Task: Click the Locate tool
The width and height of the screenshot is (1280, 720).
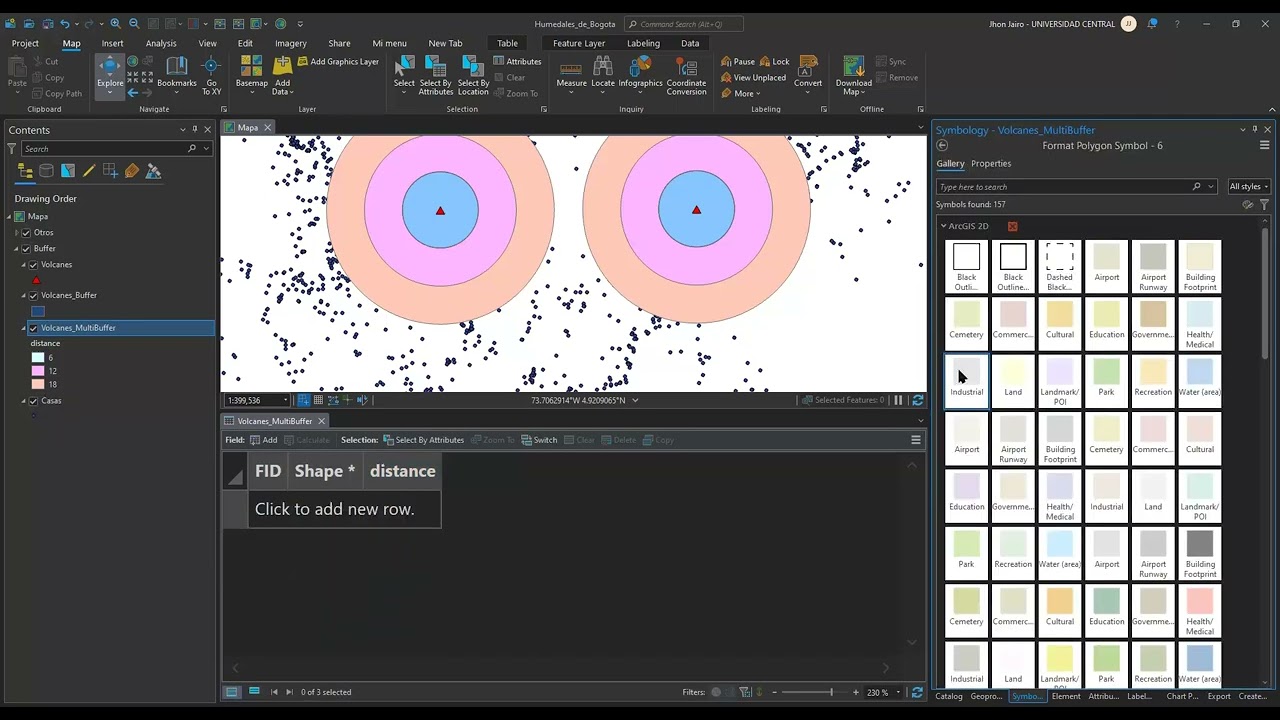Action: coord(603,73)
